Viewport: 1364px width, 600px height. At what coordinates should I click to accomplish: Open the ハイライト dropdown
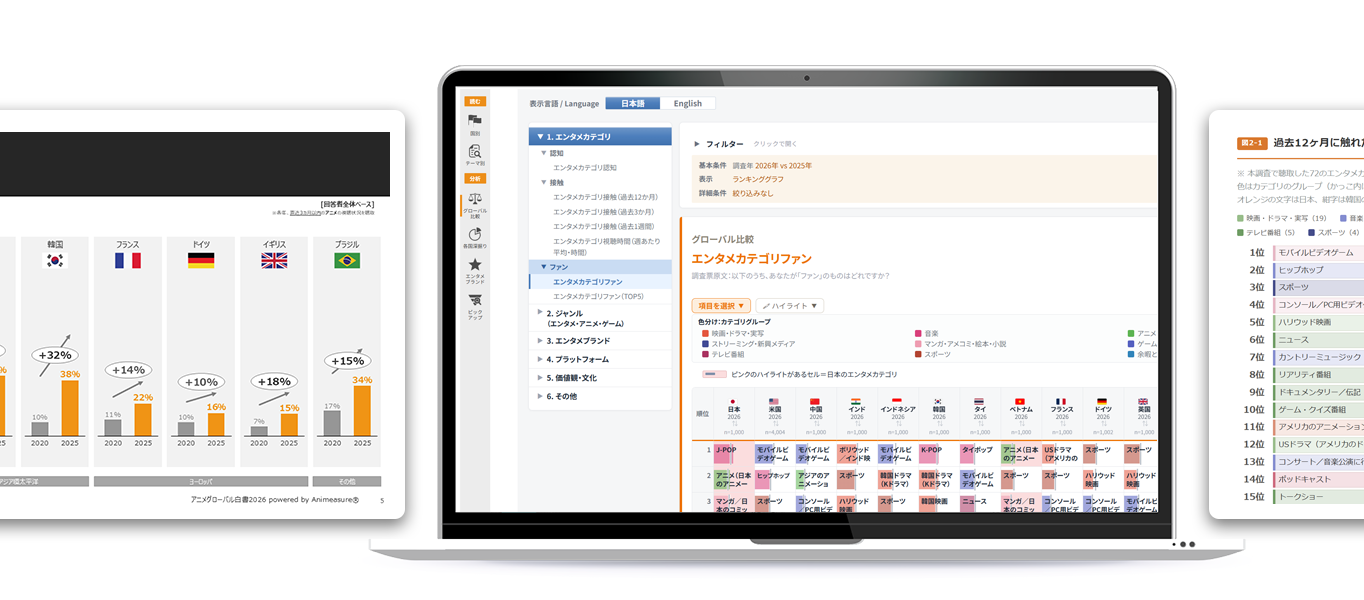click(x=790, y=306)
